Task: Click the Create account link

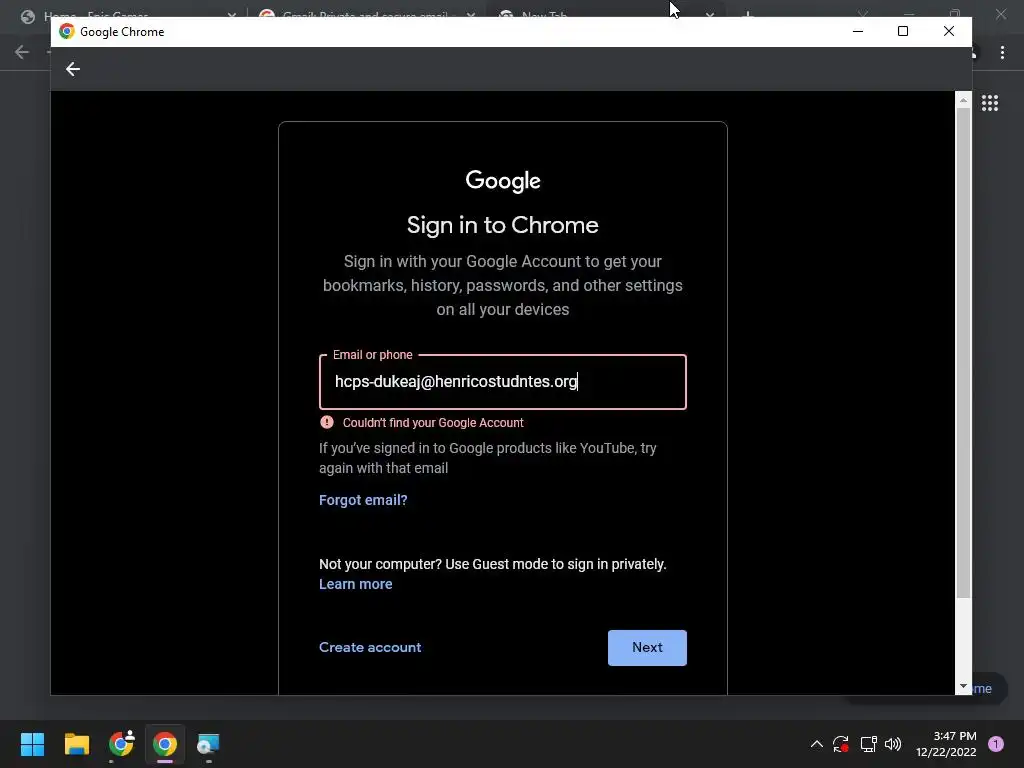Action: (x=370, y=647)
